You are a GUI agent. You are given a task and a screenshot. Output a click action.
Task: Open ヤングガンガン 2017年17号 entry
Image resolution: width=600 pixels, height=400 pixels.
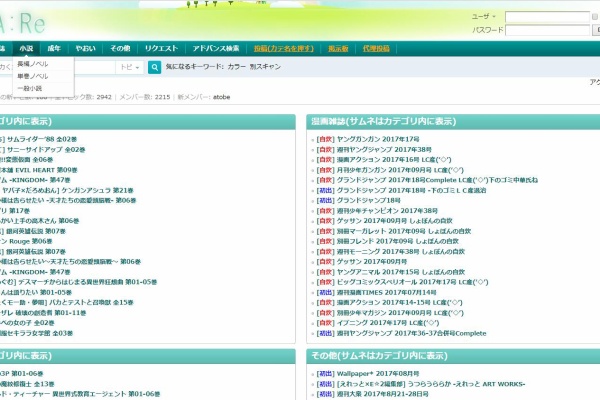point(378,139)
